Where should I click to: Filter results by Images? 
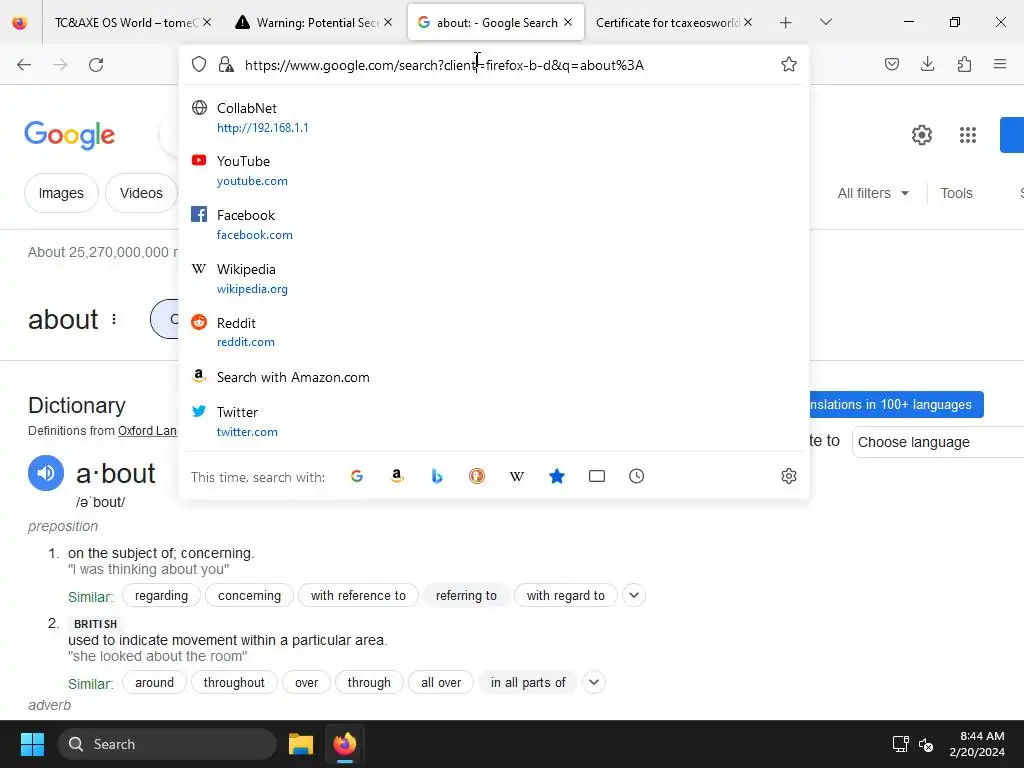point(61,193)
